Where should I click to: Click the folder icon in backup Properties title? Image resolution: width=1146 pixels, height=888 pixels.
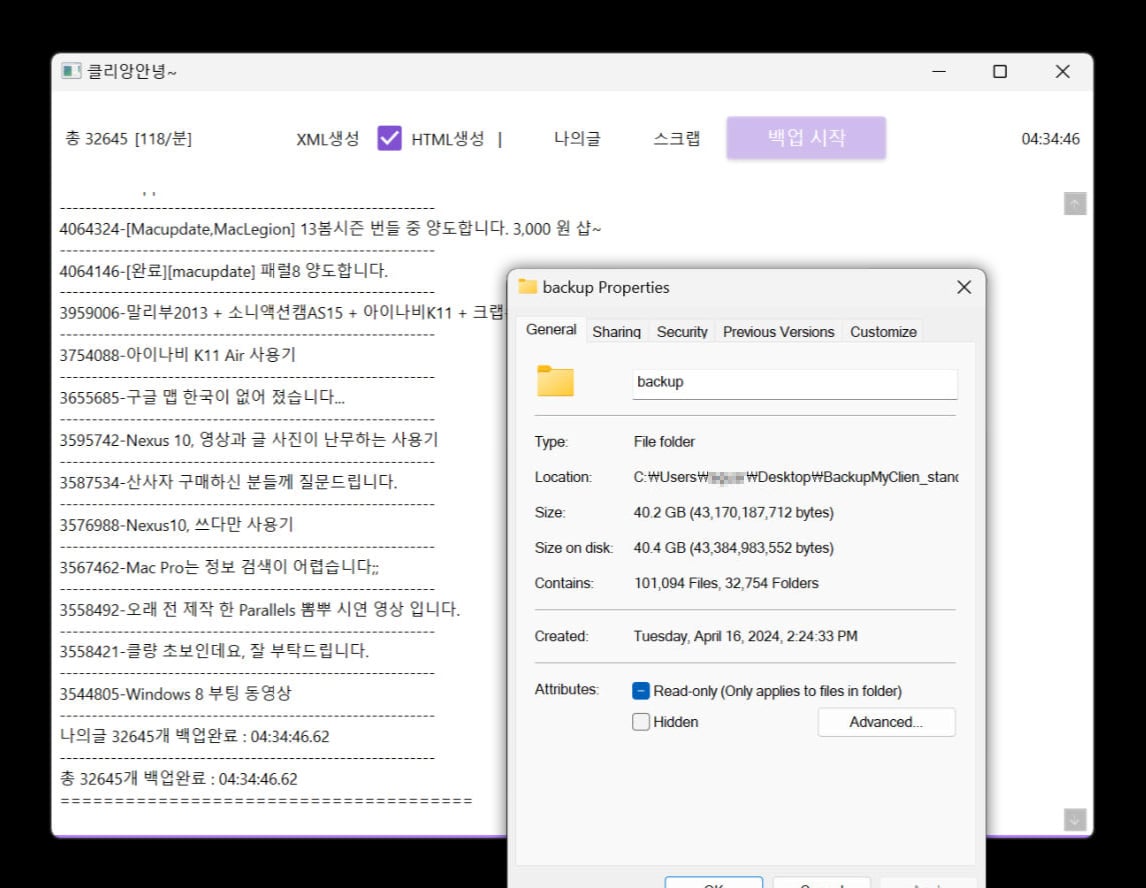(527, 286)
